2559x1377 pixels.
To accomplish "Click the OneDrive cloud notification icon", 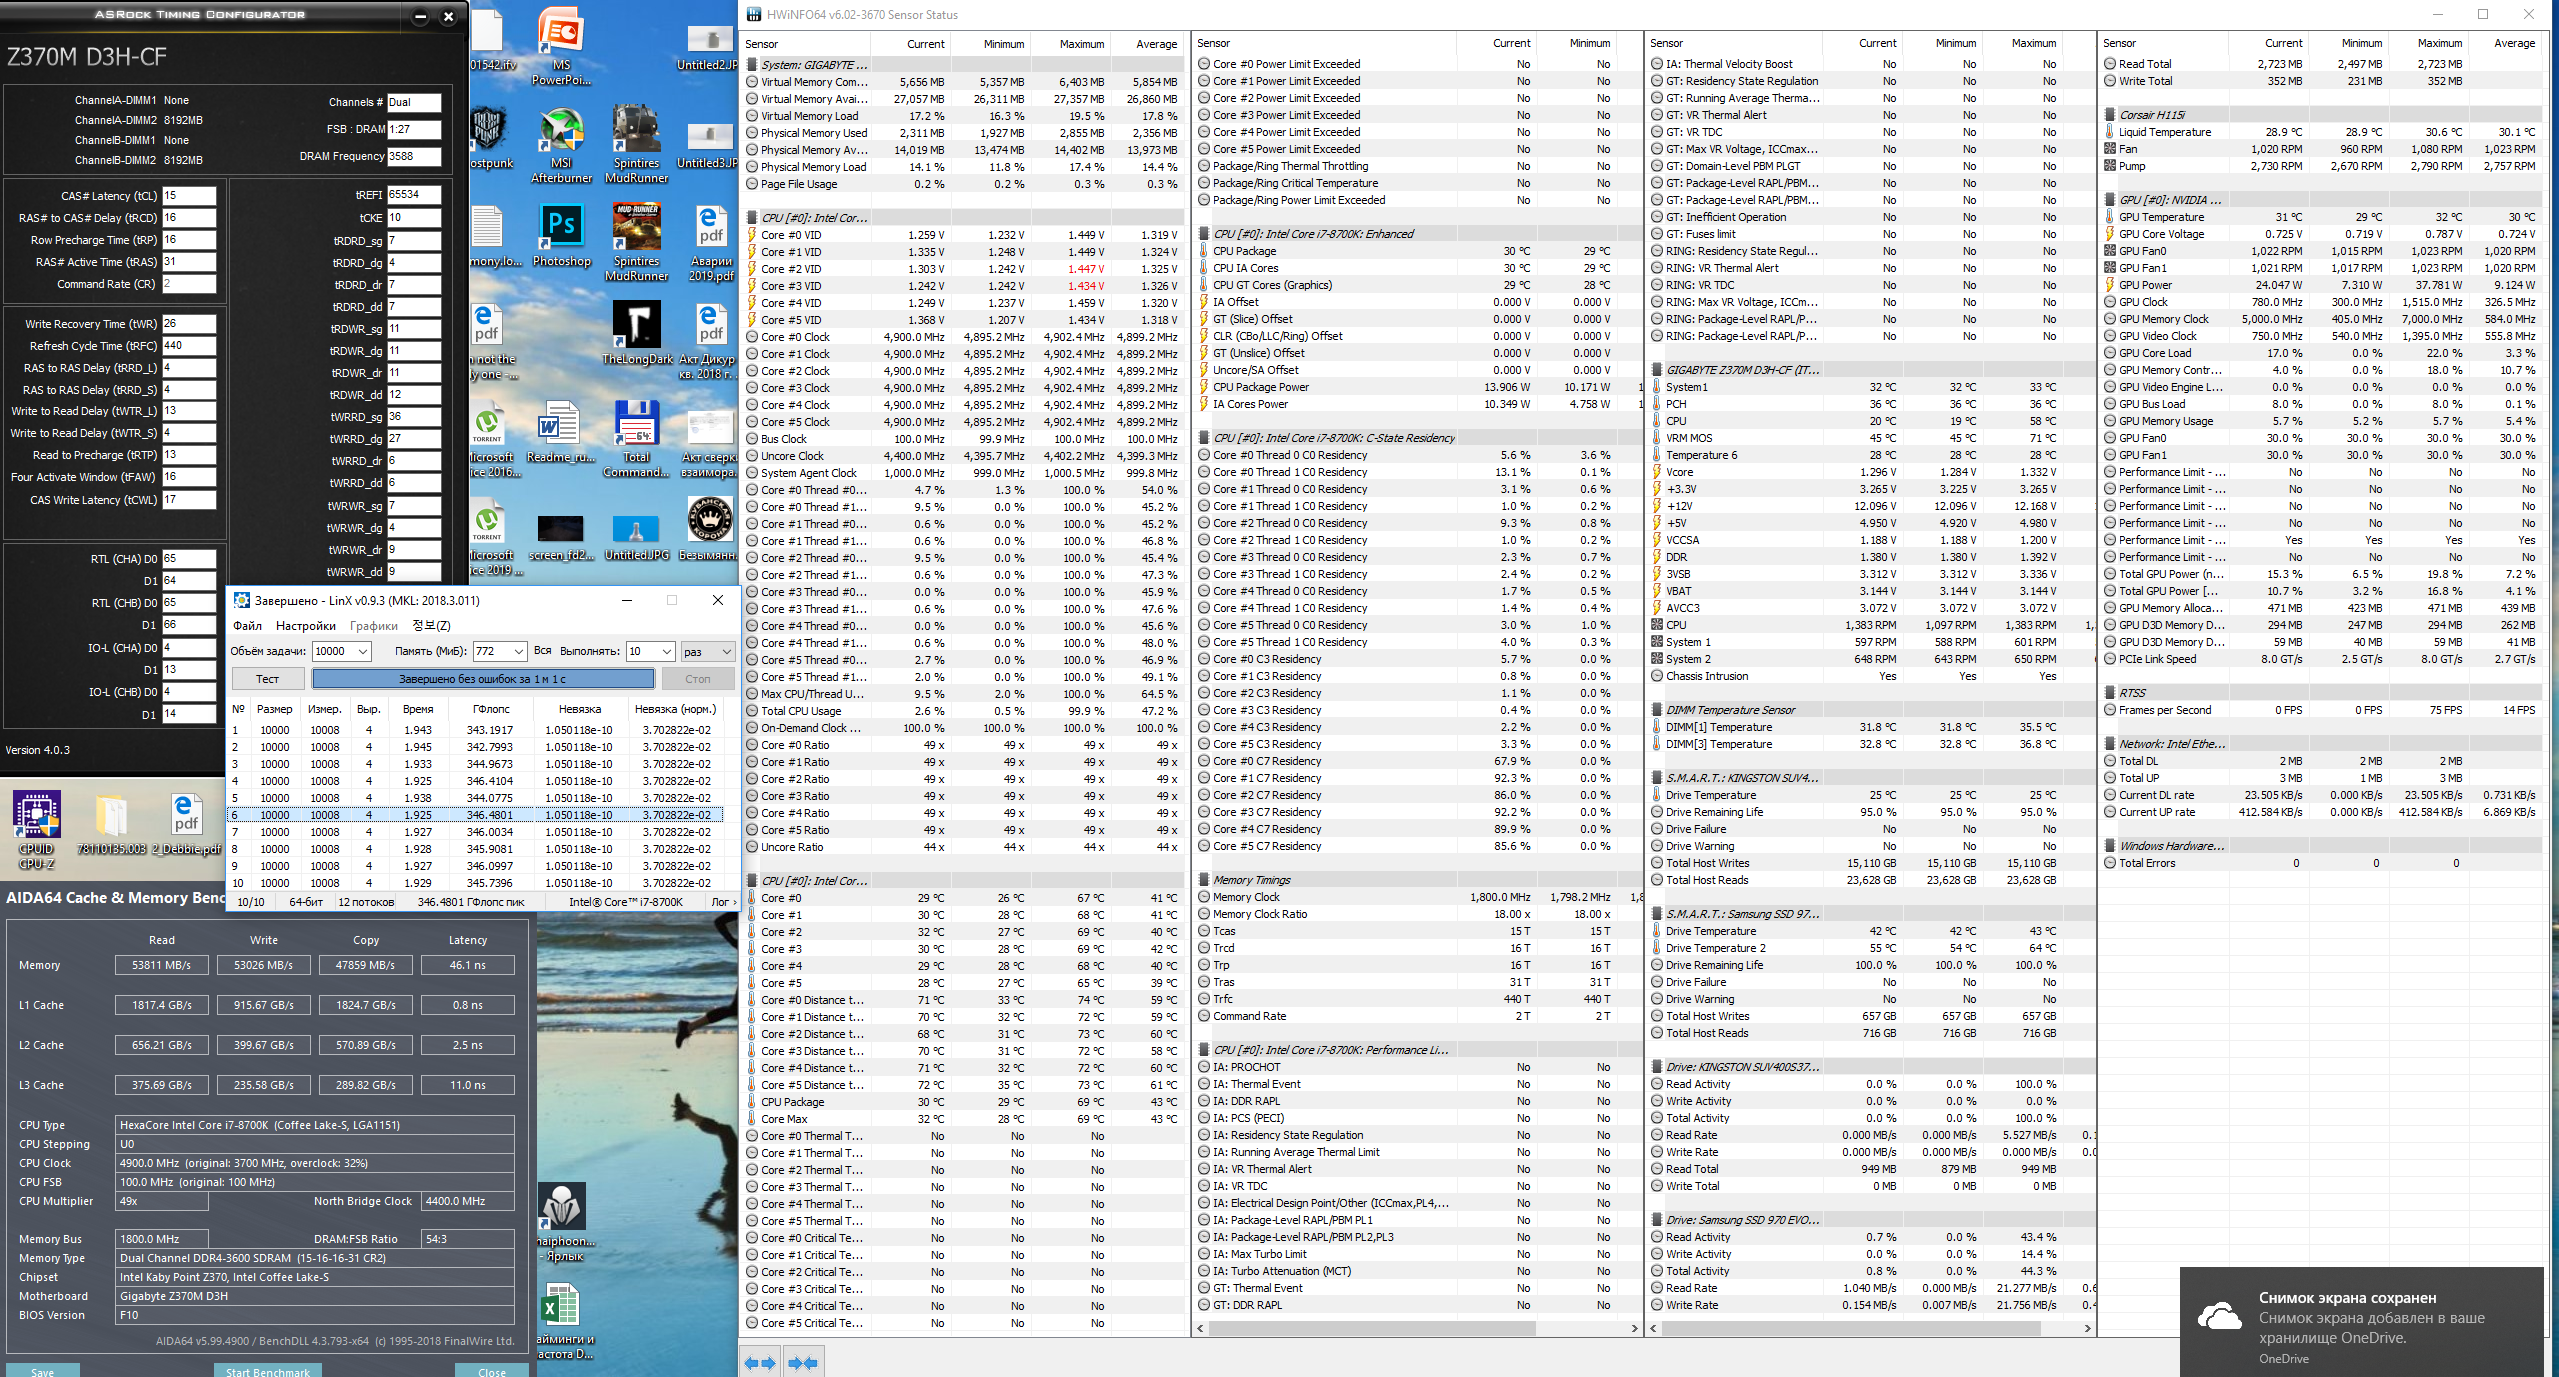I will pyautogui.click(x=2219, y=1318).
